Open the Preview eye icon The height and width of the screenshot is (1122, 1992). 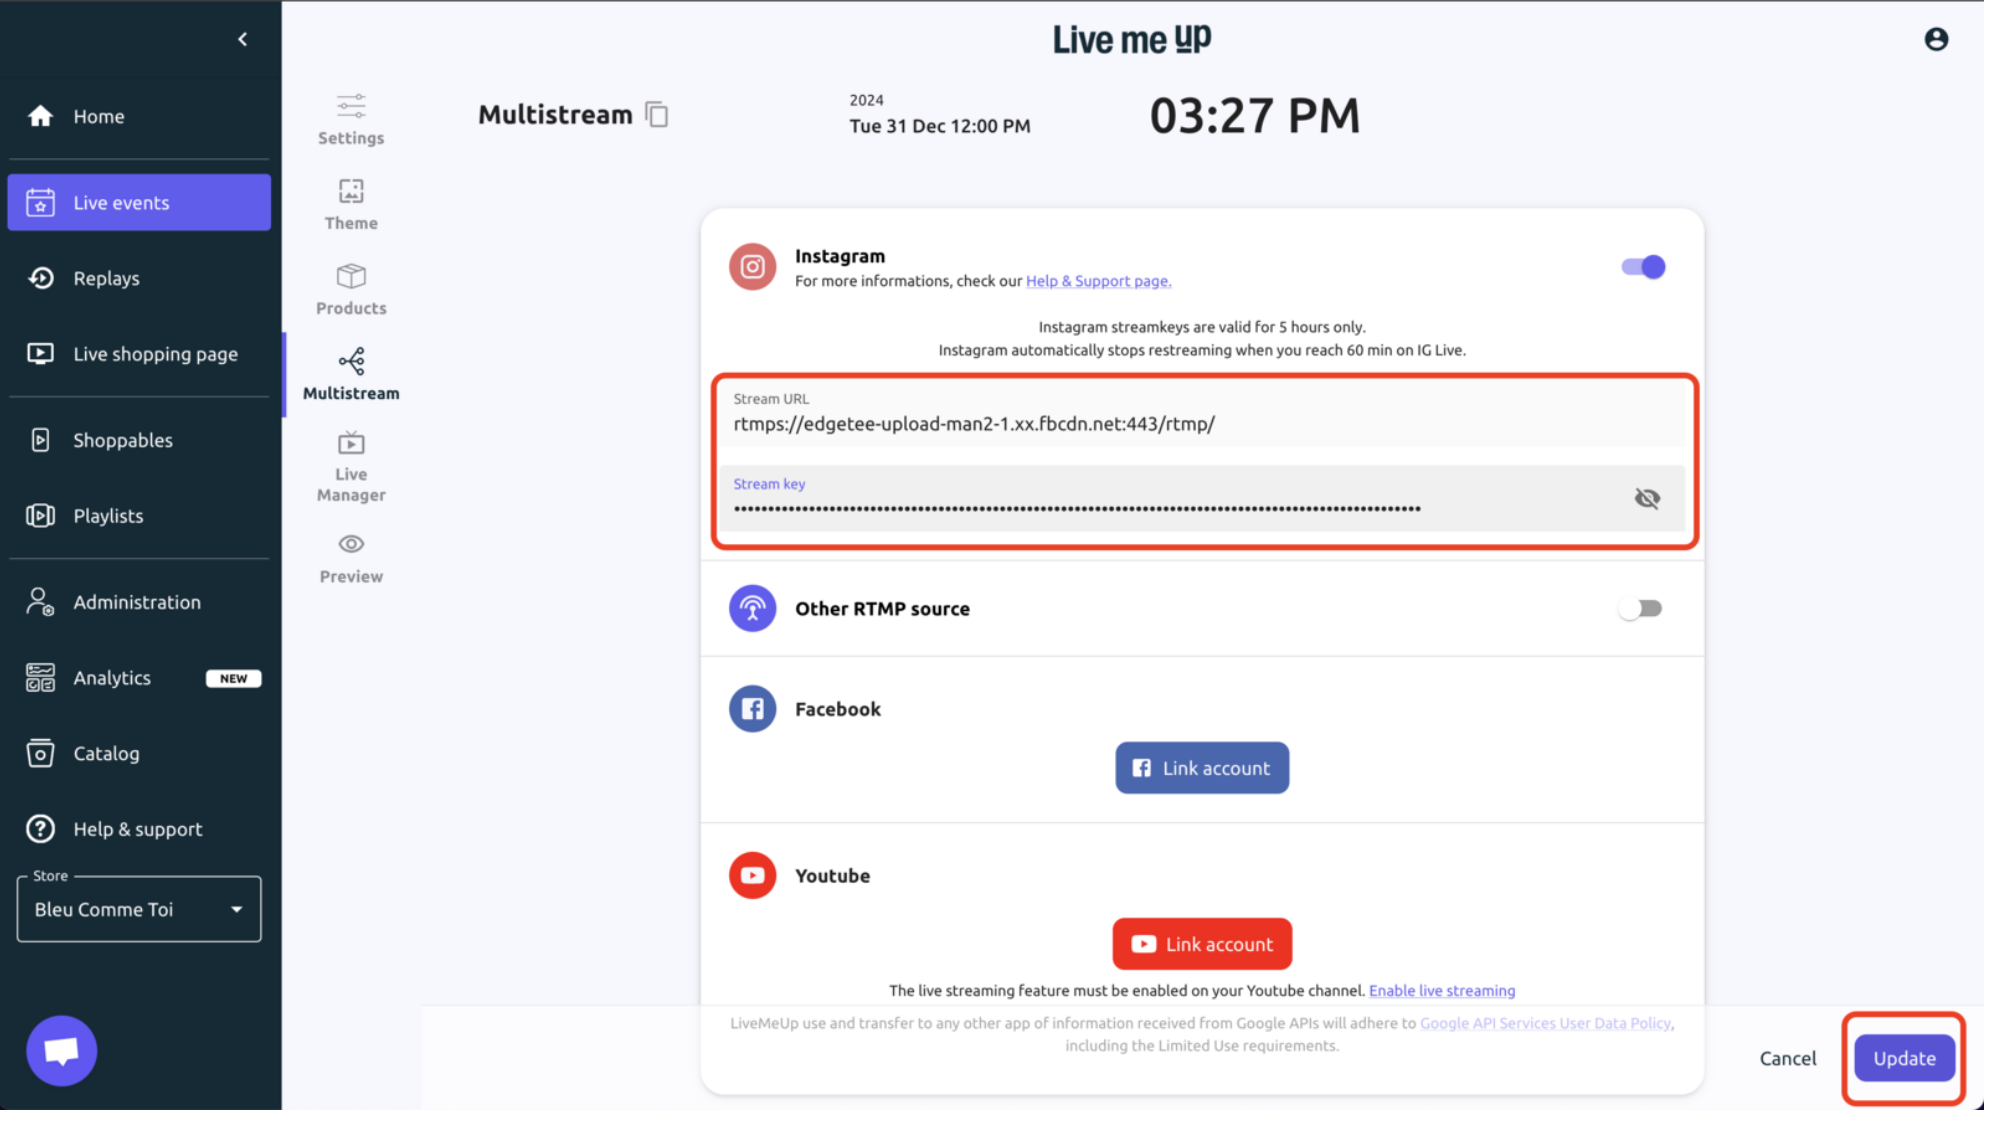351,544
